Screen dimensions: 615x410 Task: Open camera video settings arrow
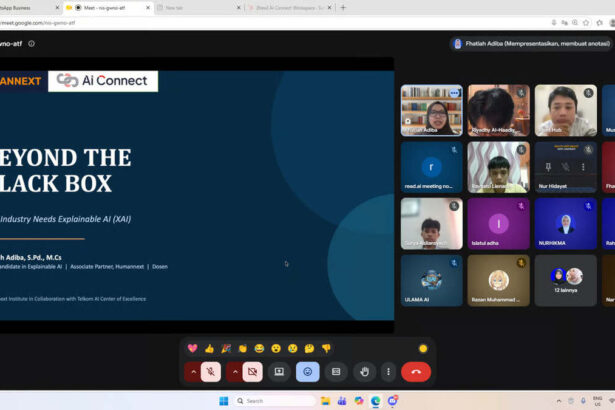(235, 372)
